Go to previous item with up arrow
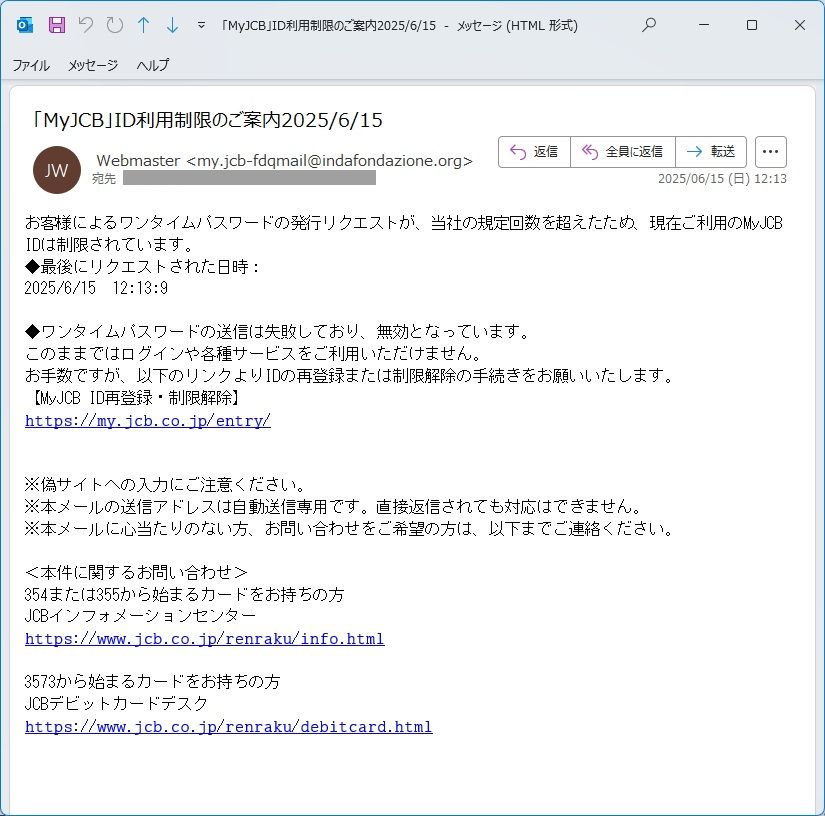Viewport: 825px width, 816px height. (x=144, y=25)
